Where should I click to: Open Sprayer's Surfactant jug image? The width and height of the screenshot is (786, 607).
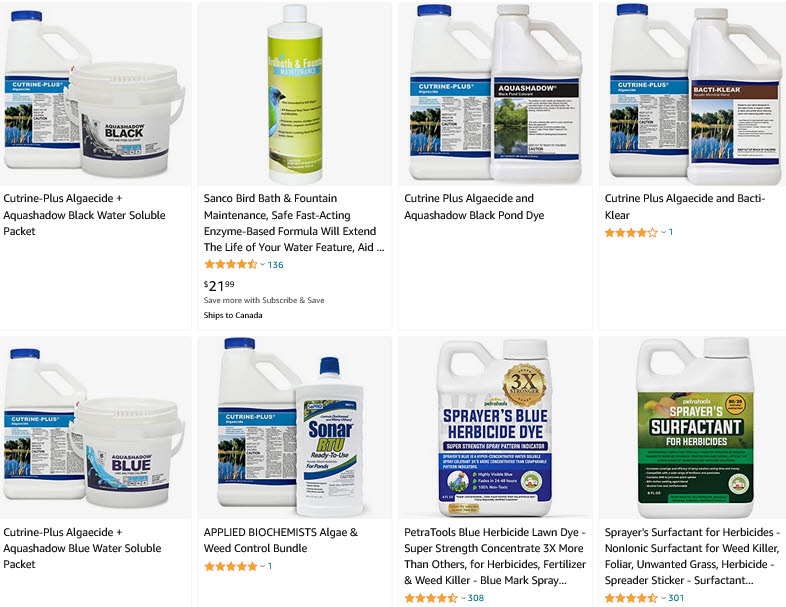pos(693,428)
